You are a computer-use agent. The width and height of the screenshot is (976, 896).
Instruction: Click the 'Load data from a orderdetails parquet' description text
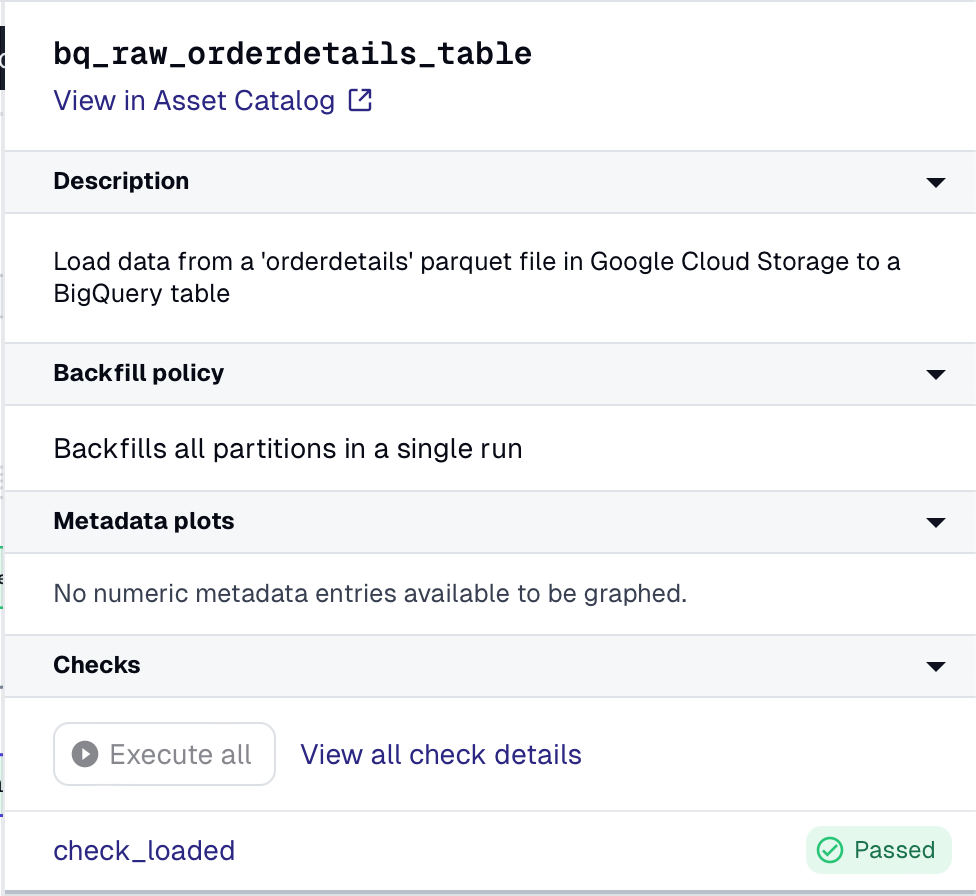(477, 277)
